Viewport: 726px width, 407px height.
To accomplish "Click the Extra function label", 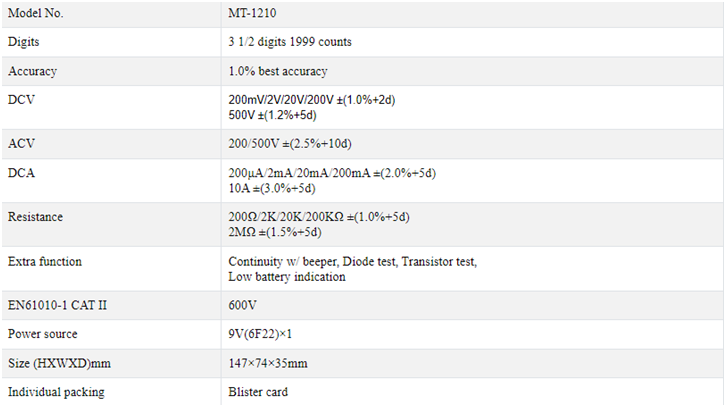I will pos(45,262).
